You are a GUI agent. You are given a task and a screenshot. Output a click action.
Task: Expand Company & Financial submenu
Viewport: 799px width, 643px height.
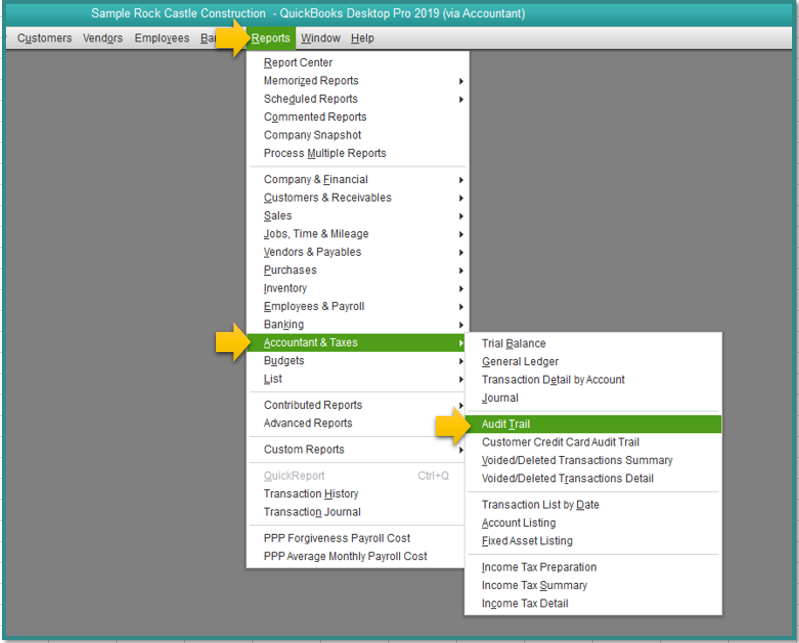tap(357, 180)
